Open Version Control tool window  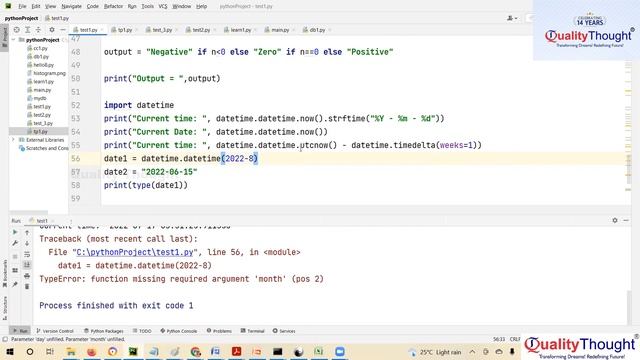[55, 331]
